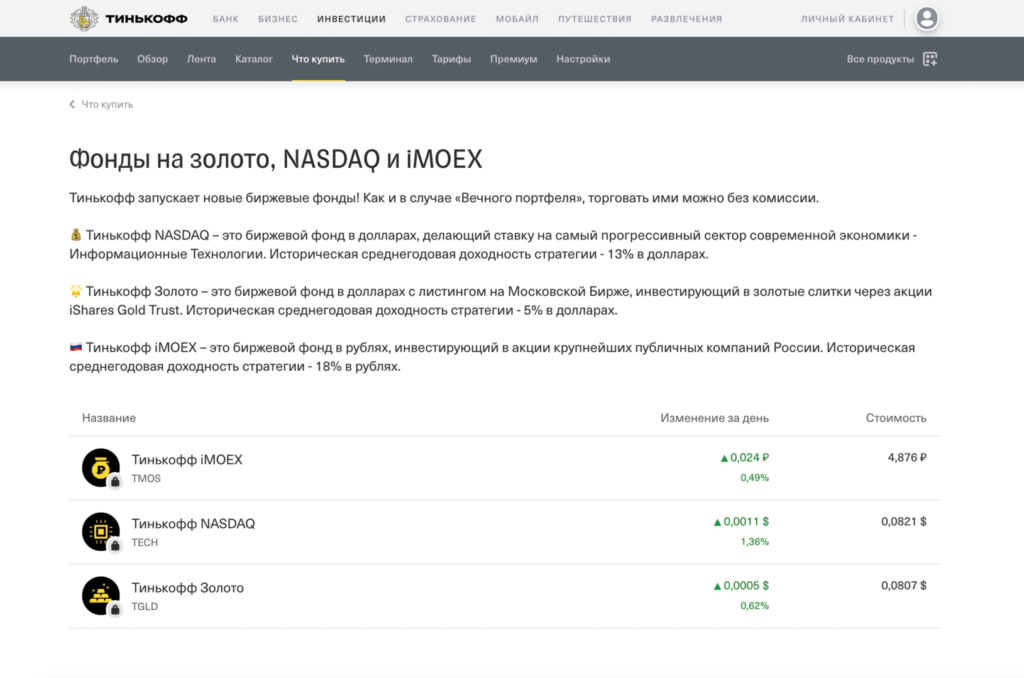
Task: Click the Стоимость column header
Action: (x=896, y=418)
